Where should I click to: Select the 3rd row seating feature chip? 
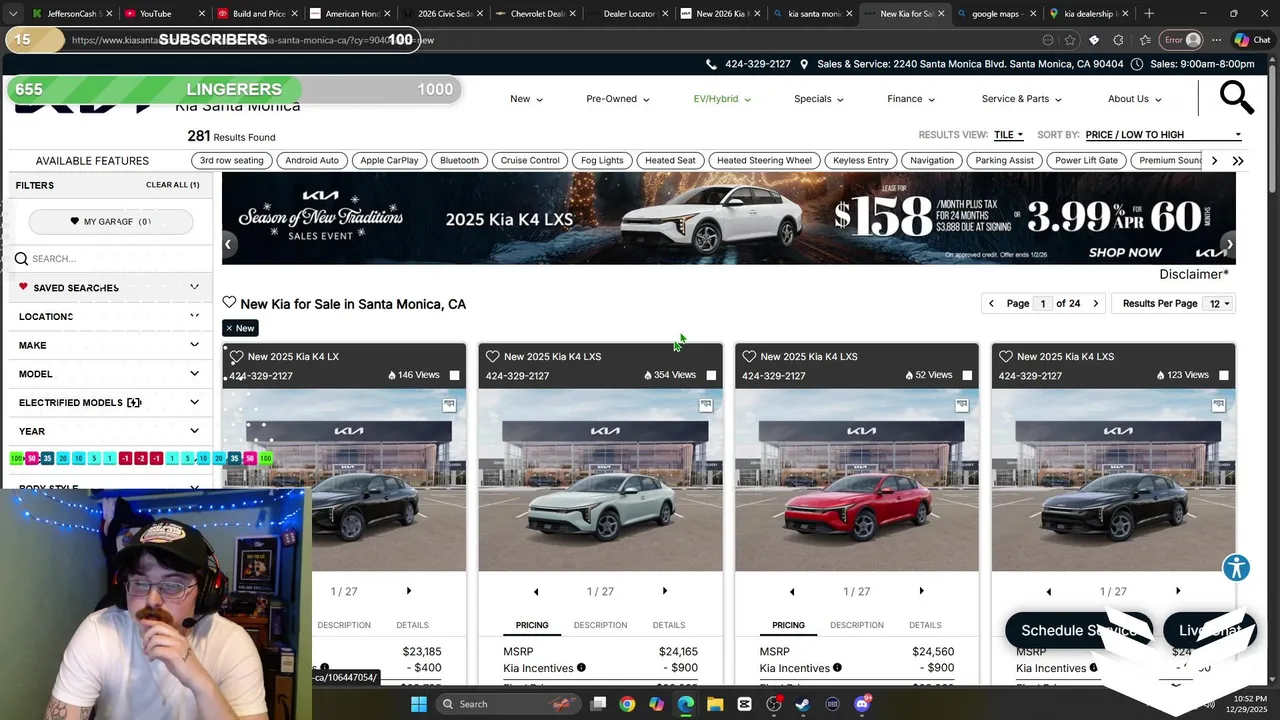click(231, 160)
